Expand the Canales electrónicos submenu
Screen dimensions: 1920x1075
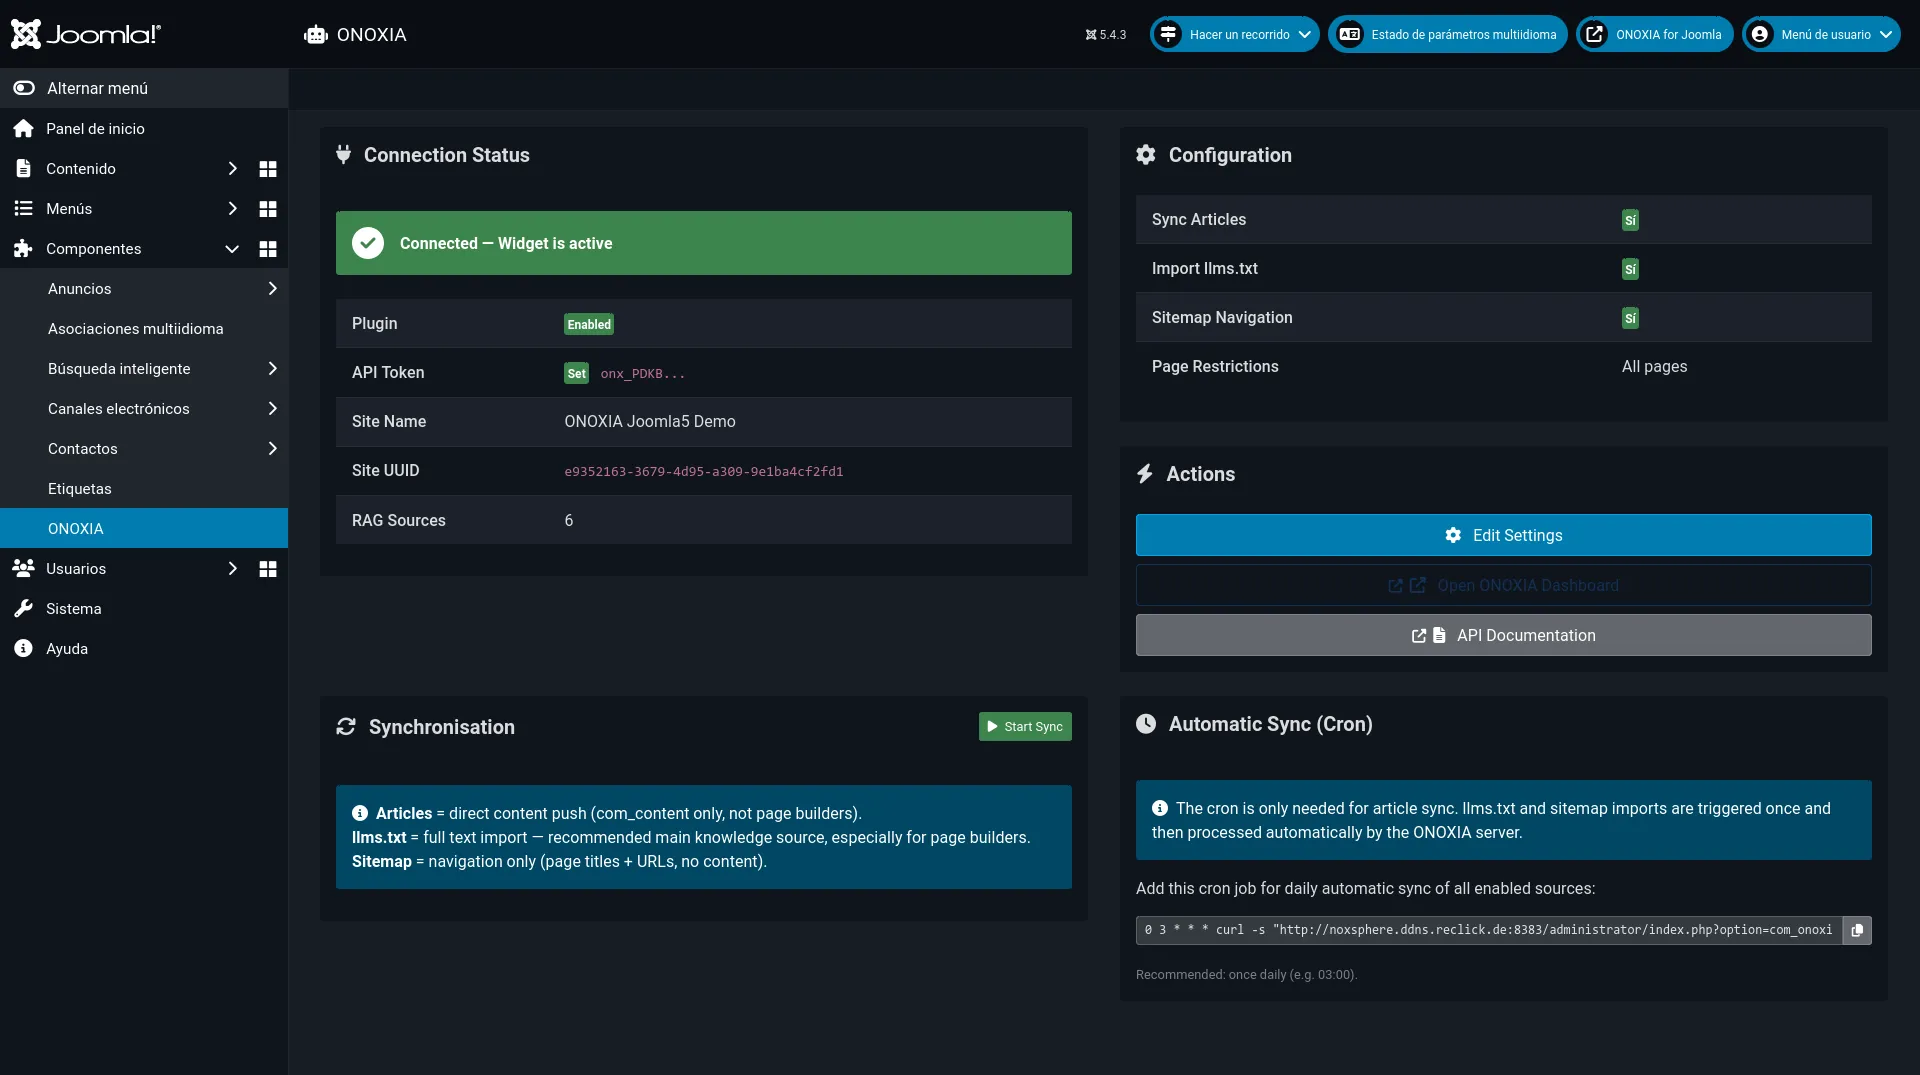click(272, 408)
